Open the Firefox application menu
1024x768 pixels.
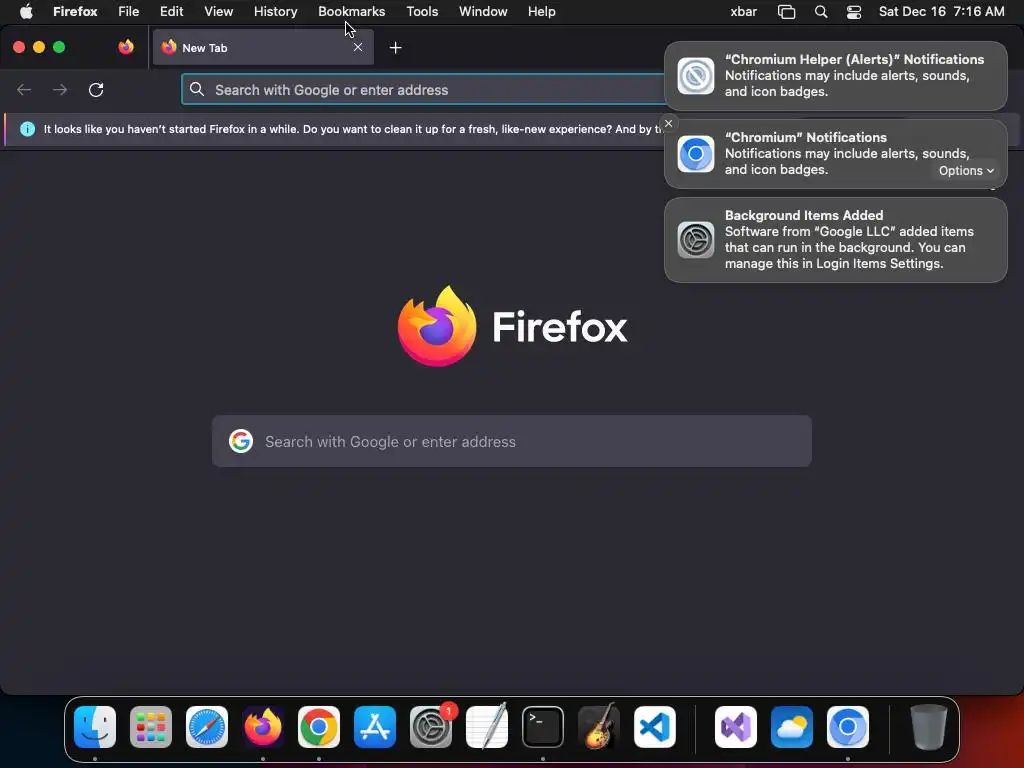[x=75, y=11]
